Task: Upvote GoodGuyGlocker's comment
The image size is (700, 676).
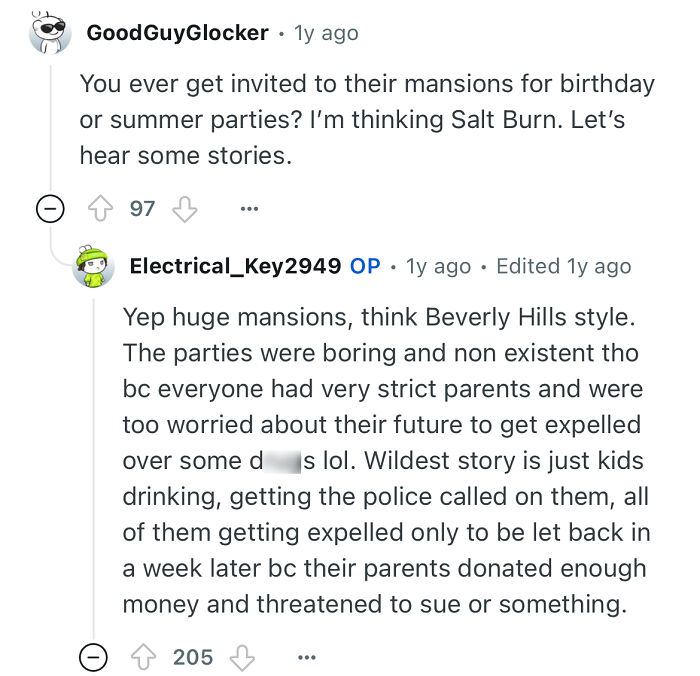Action: [x=100, y=208]
